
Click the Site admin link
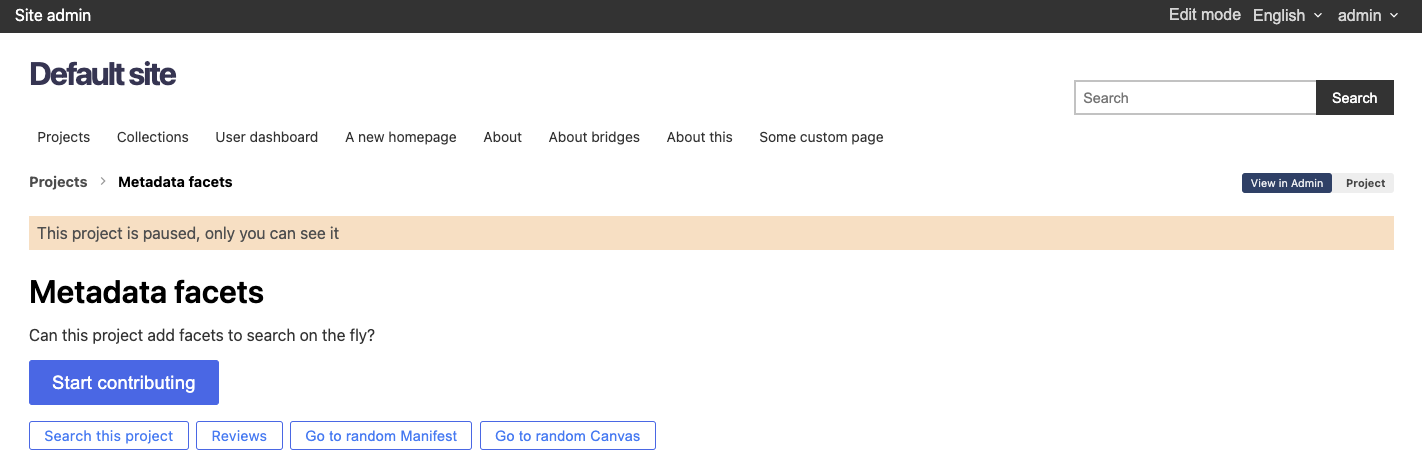(53, 16)
